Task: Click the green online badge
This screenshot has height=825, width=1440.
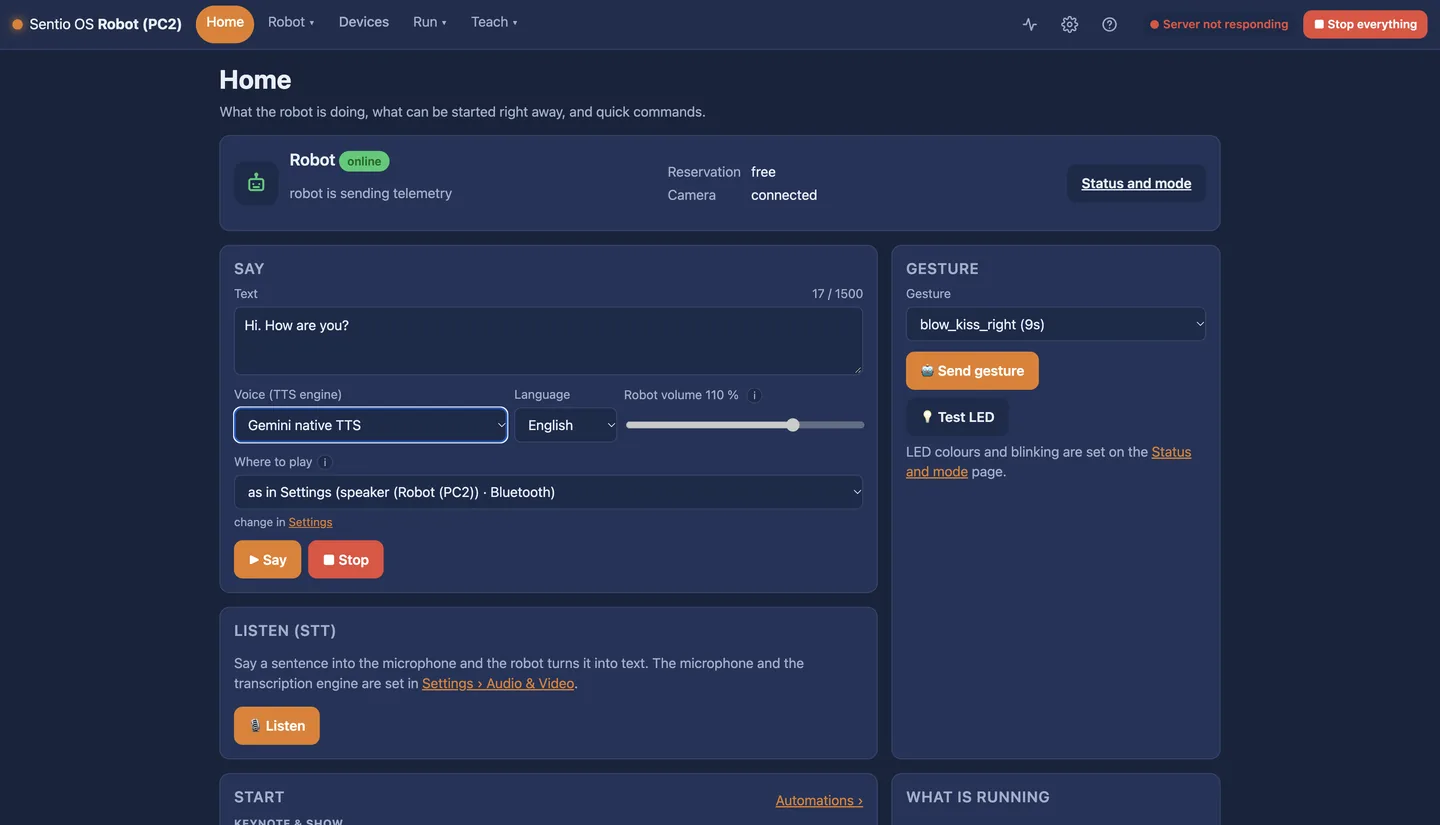Action: coord(364,161)
